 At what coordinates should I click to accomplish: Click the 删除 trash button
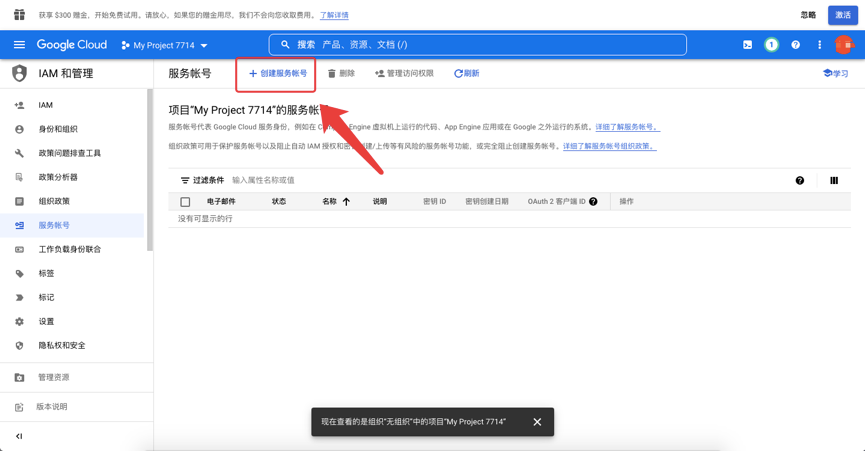coord(341,73)
